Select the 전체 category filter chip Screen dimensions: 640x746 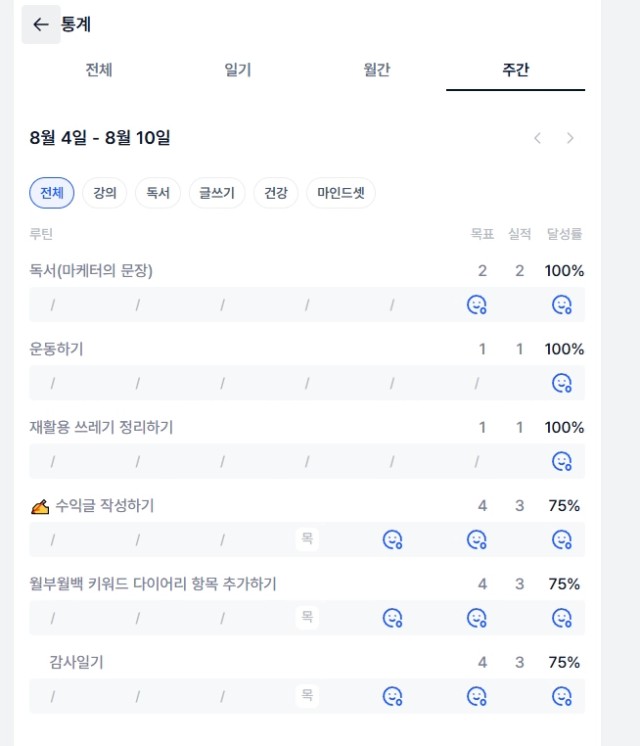[x=52, y=193]
